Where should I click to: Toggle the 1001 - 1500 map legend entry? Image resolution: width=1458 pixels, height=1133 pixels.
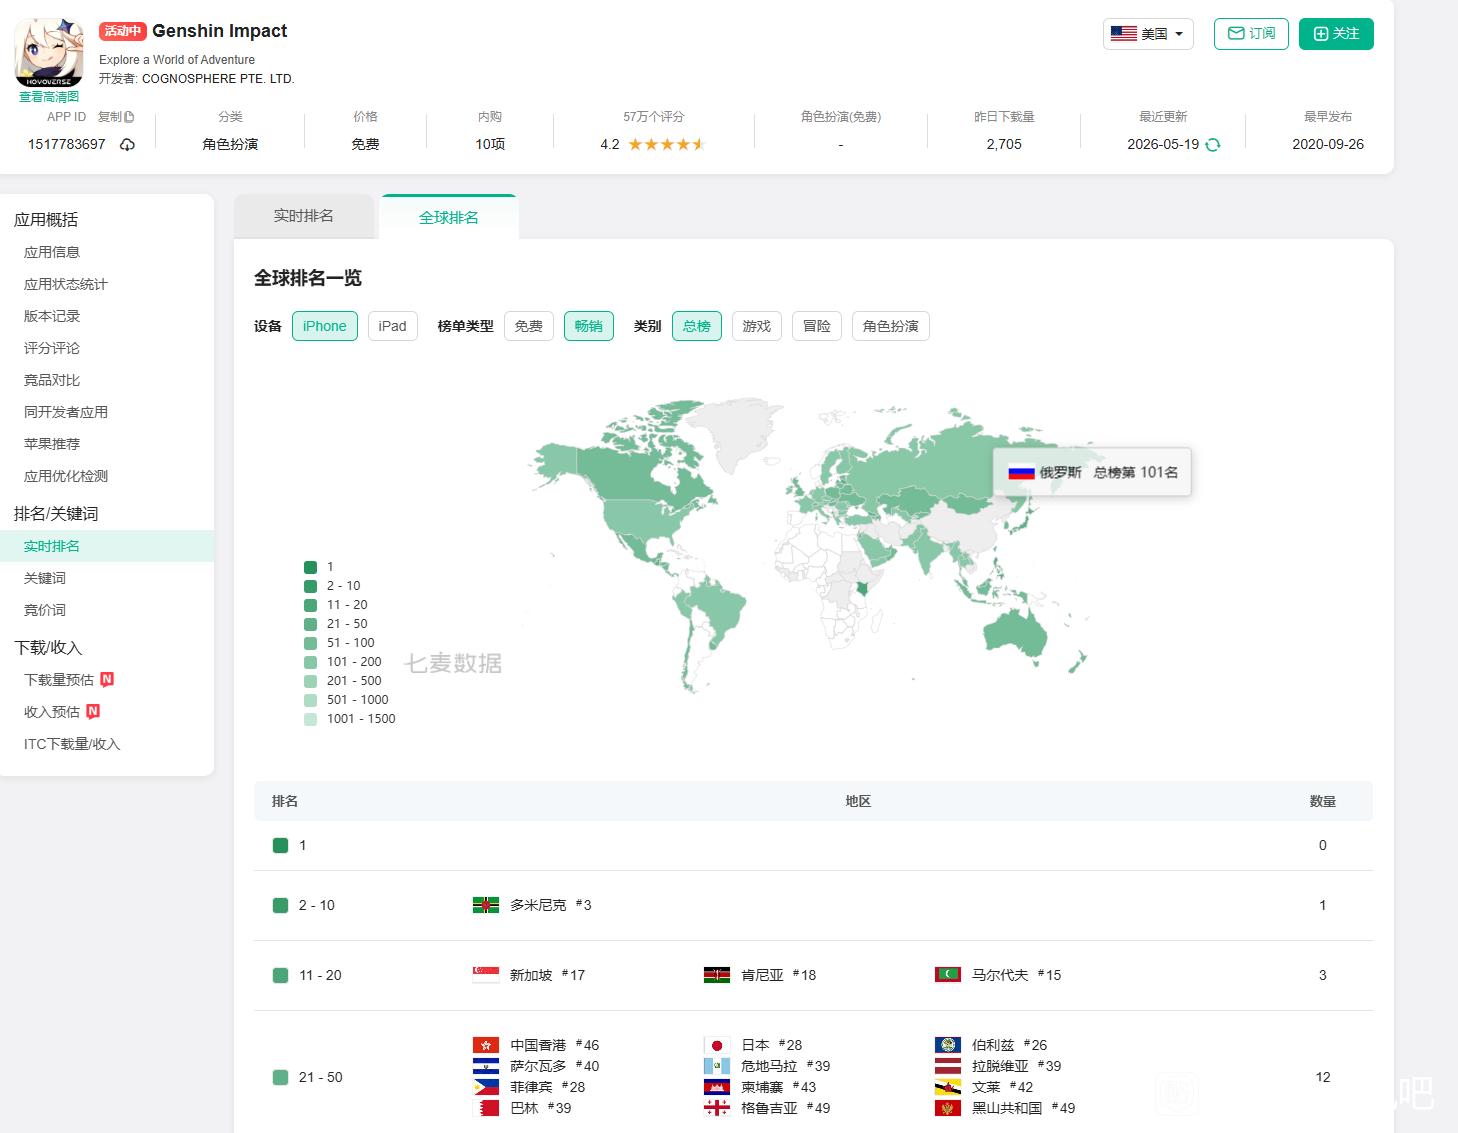(x=350, y=719)
